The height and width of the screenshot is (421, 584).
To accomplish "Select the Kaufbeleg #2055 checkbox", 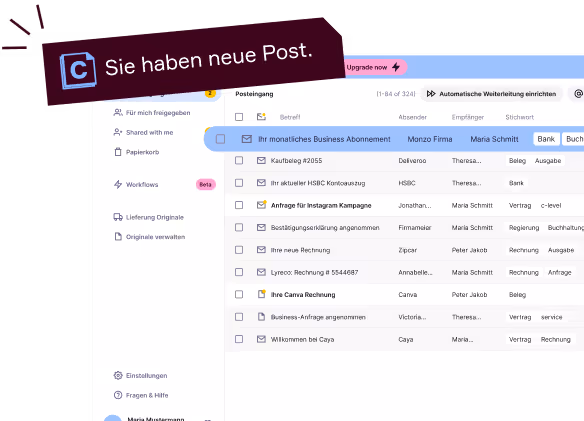I will click(x=239, y=161).
